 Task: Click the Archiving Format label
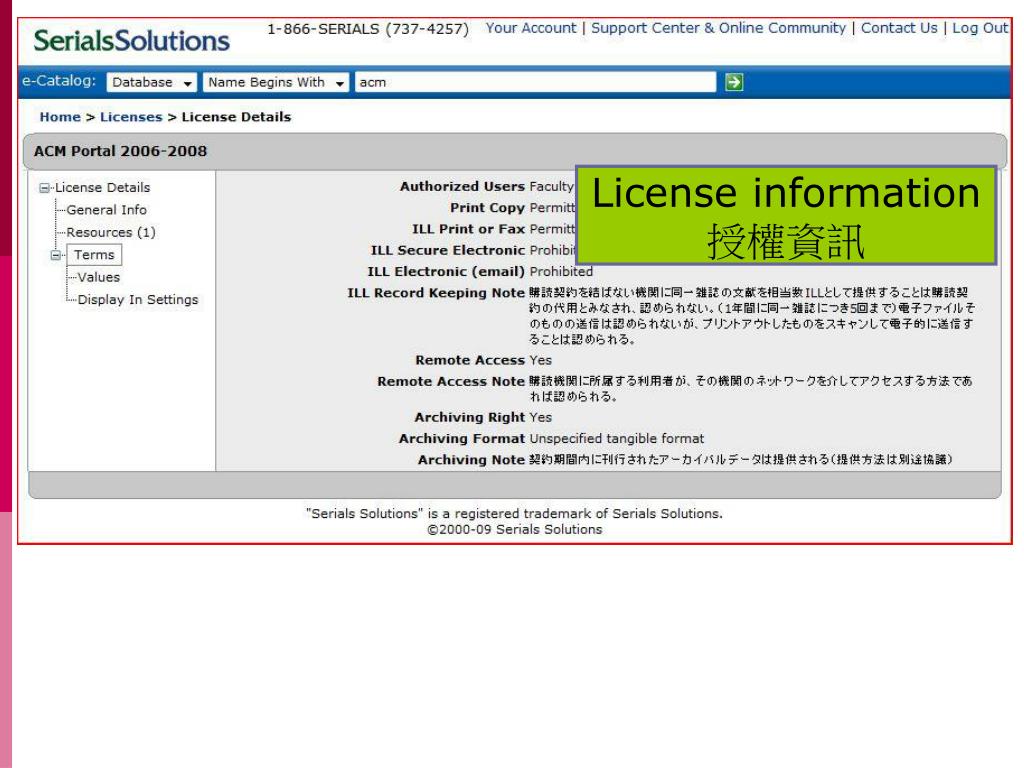point(462,439)
